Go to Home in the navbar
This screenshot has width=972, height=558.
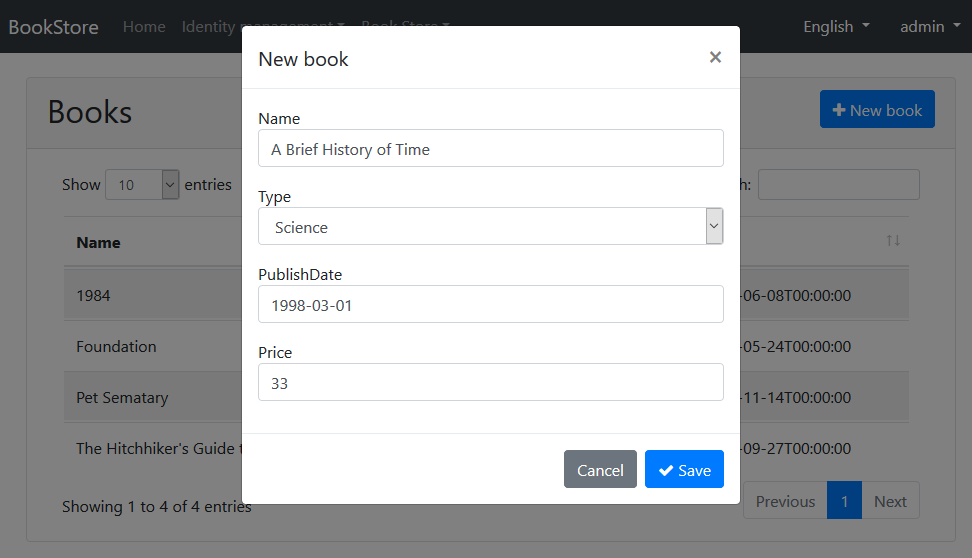click(x=144, y=27)
